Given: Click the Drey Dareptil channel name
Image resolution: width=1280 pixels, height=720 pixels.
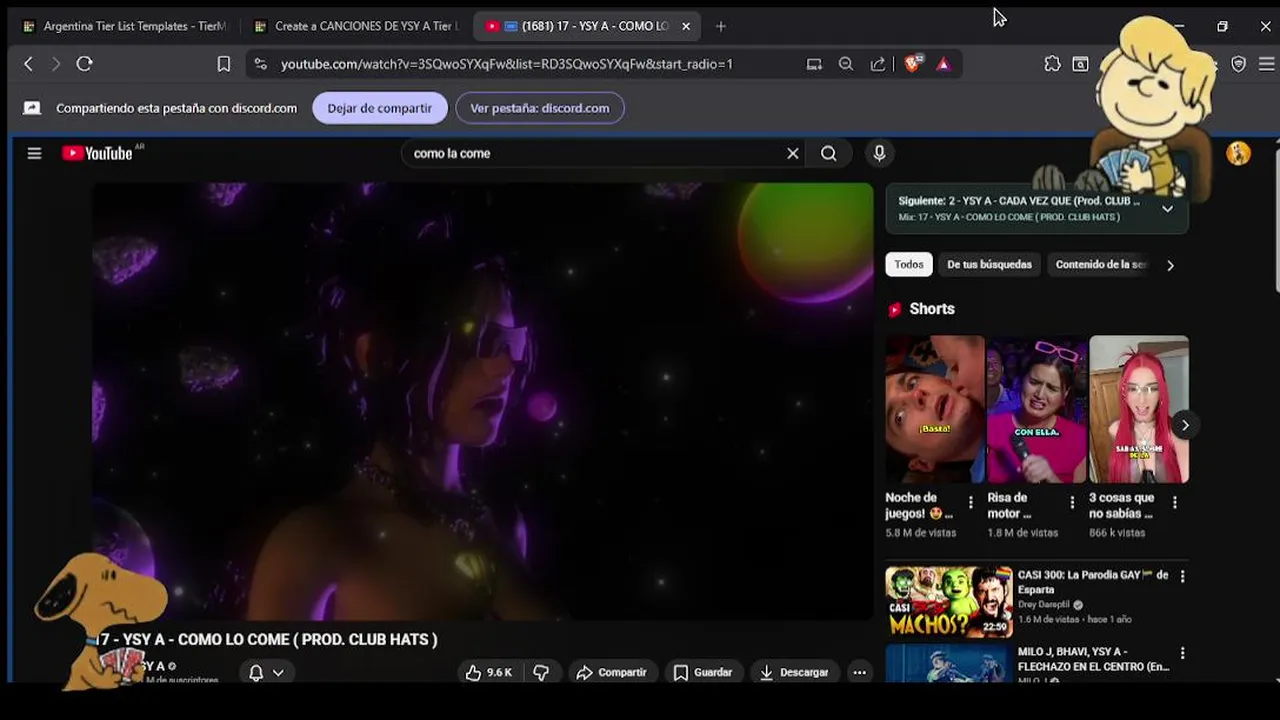Looking at the screenshot, I should [x=1044, y=605].
